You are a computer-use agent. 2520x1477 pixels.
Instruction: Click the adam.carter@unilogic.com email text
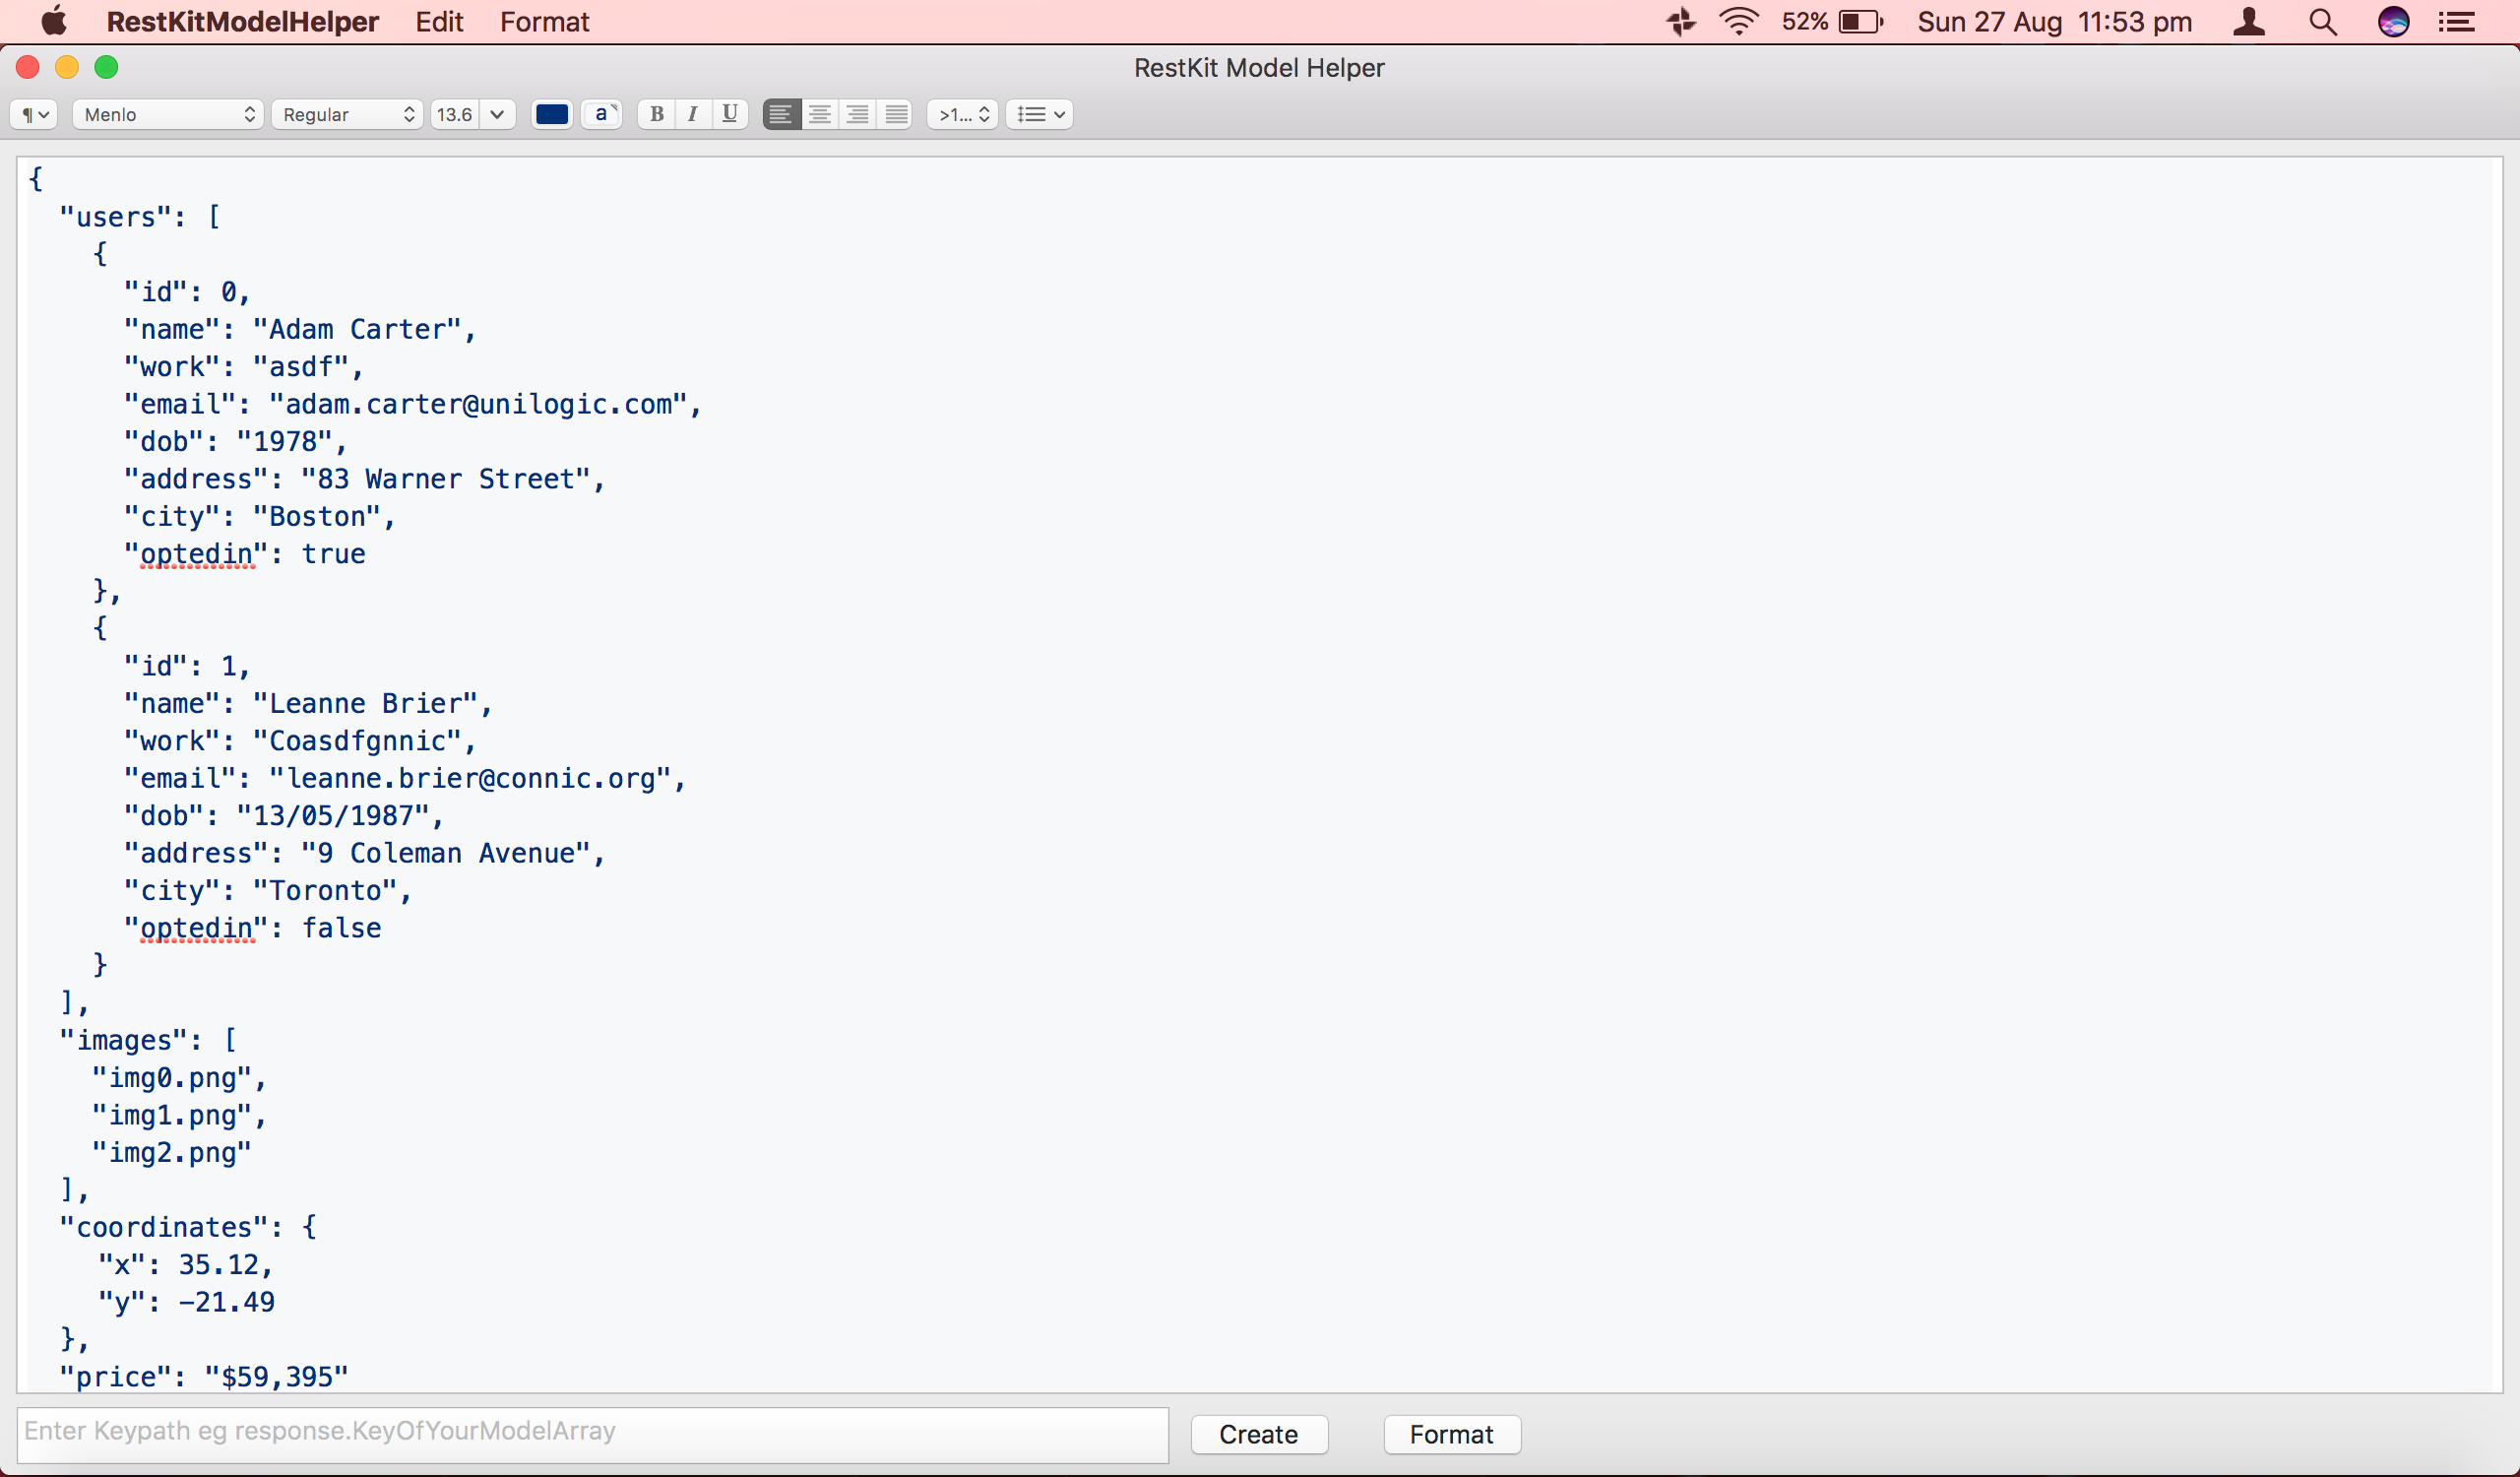click(478, 404)
